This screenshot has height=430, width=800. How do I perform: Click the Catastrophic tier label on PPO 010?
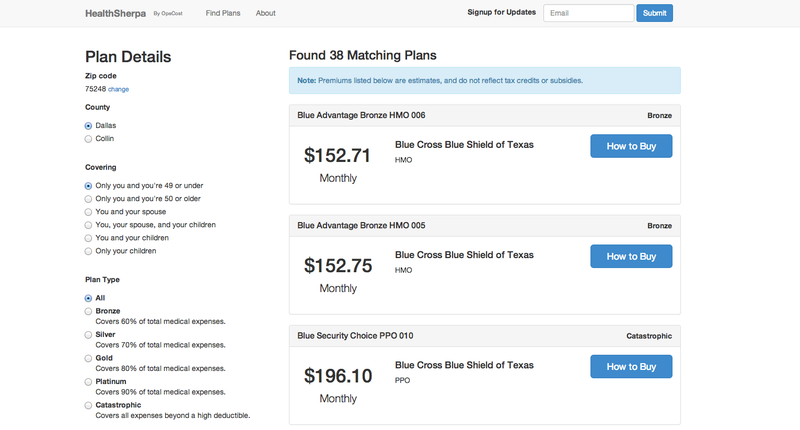(x=649, y=336)
